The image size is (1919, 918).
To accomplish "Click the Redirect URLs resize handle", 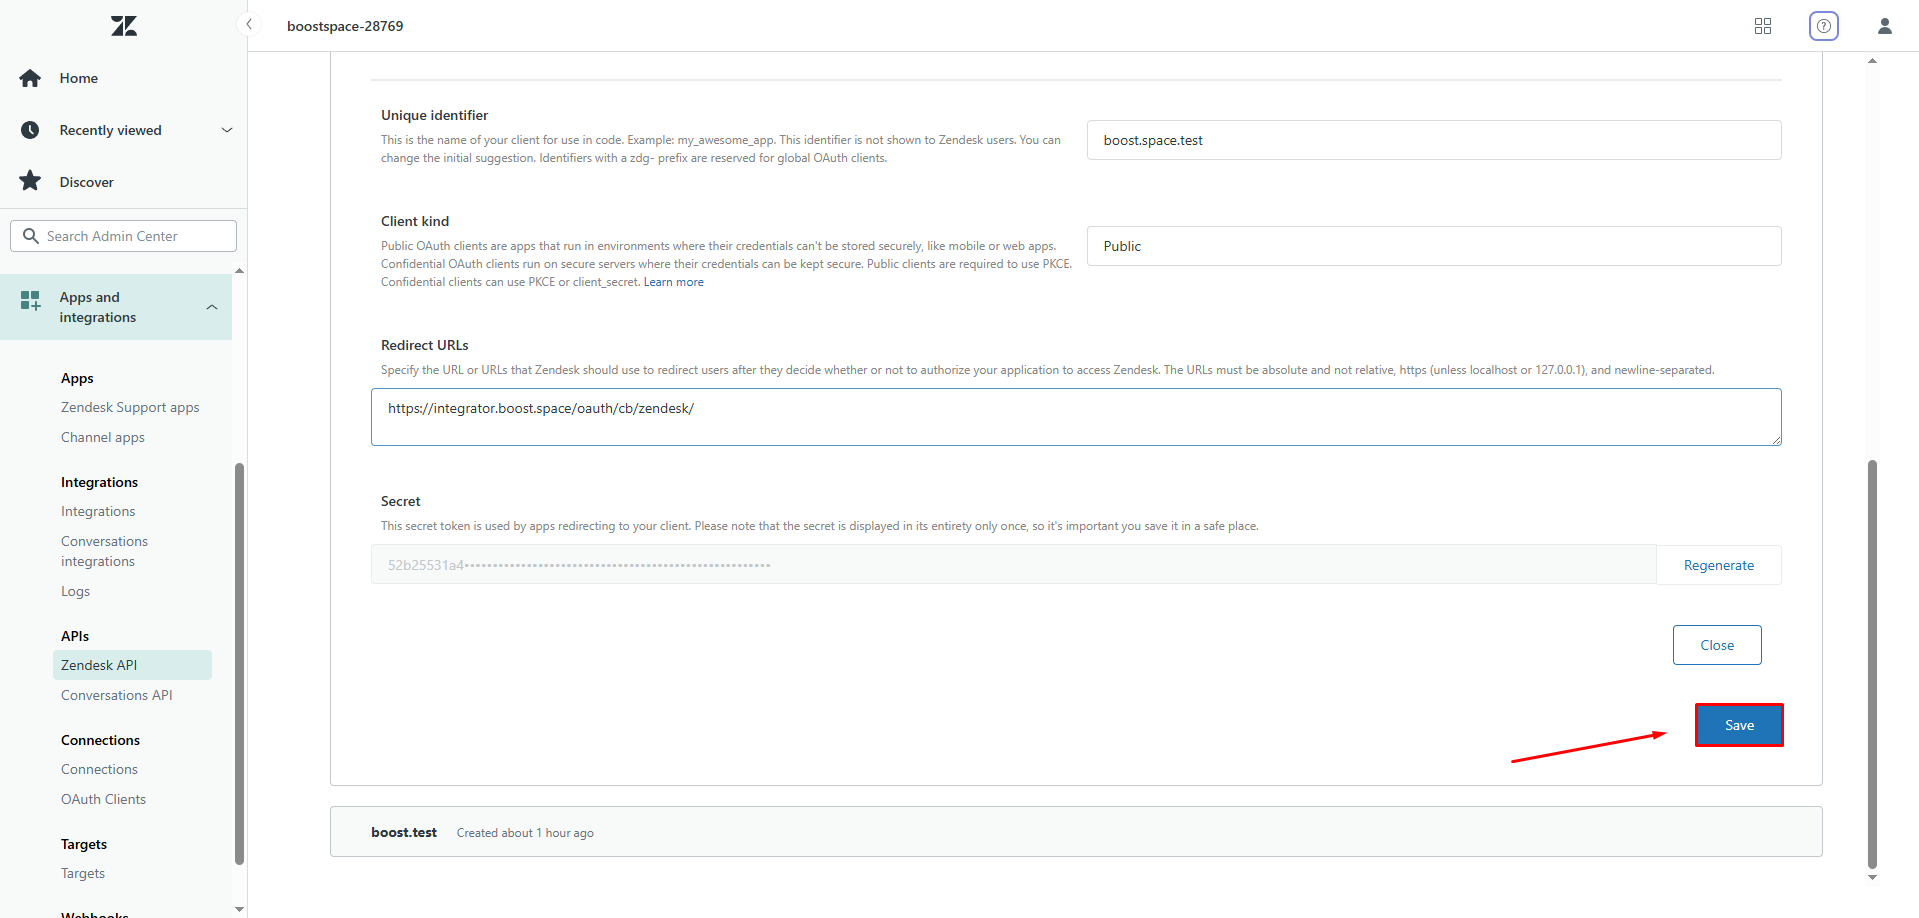I will (1776, 440).
